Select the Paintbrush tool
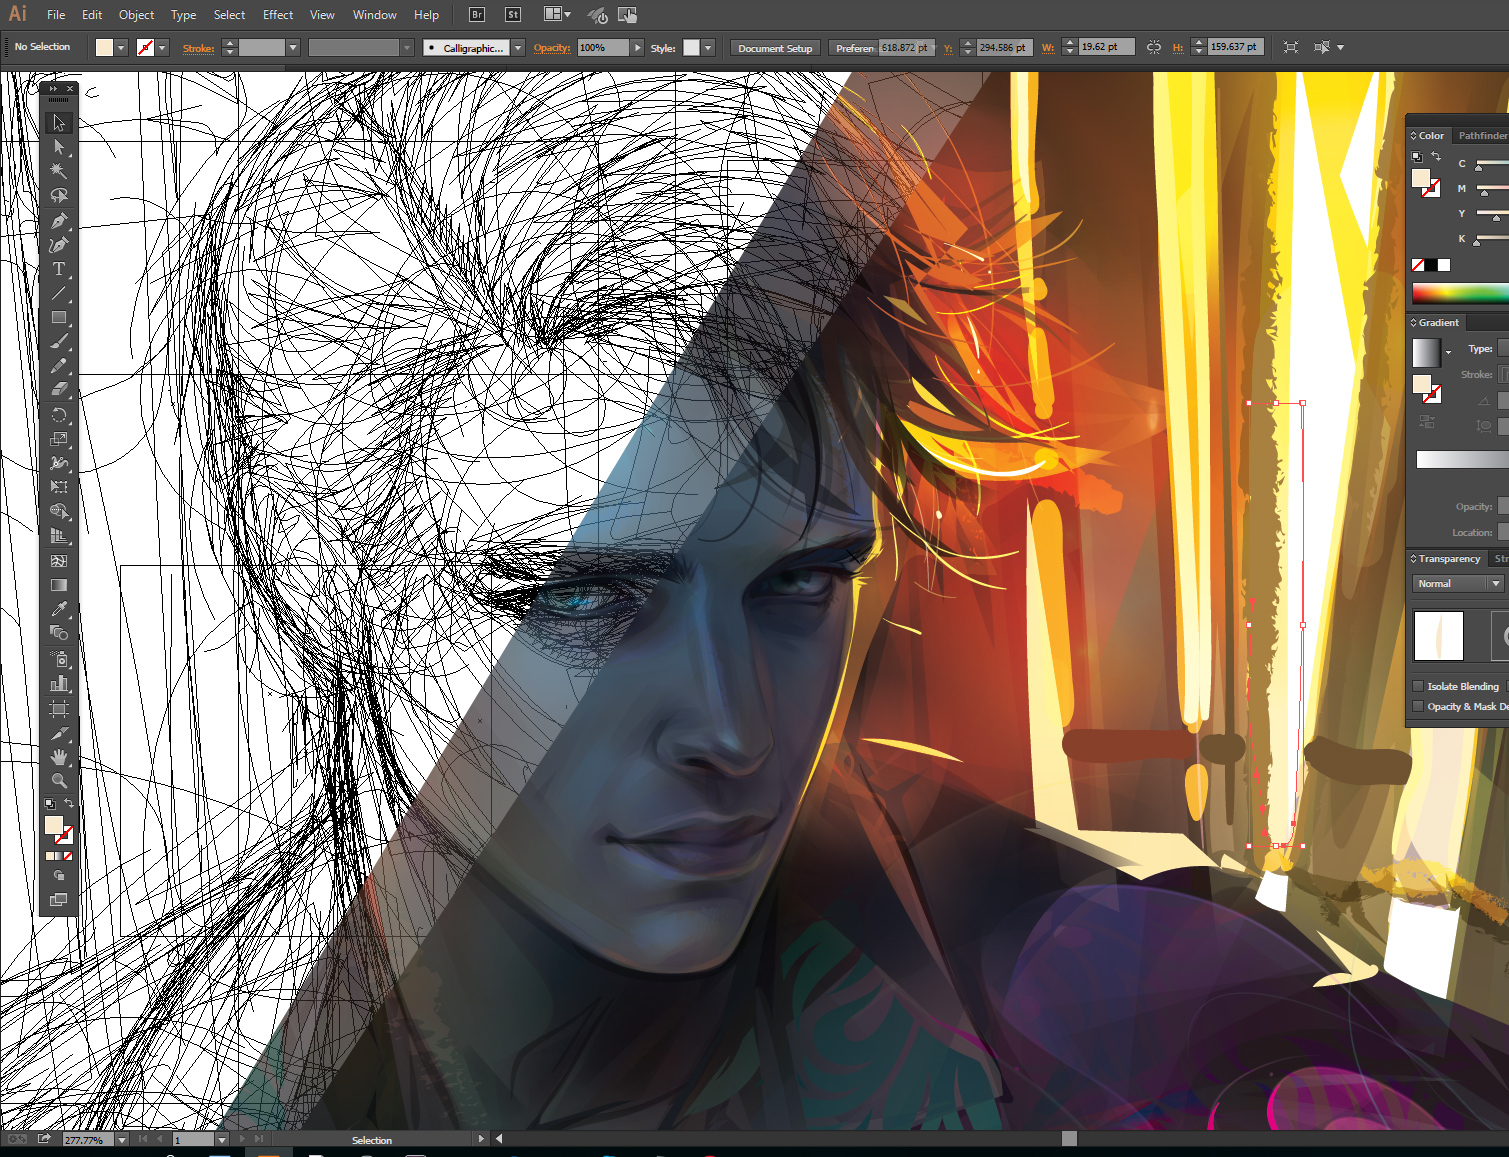Screen dimensions: 1509x1157 point(59,342)
